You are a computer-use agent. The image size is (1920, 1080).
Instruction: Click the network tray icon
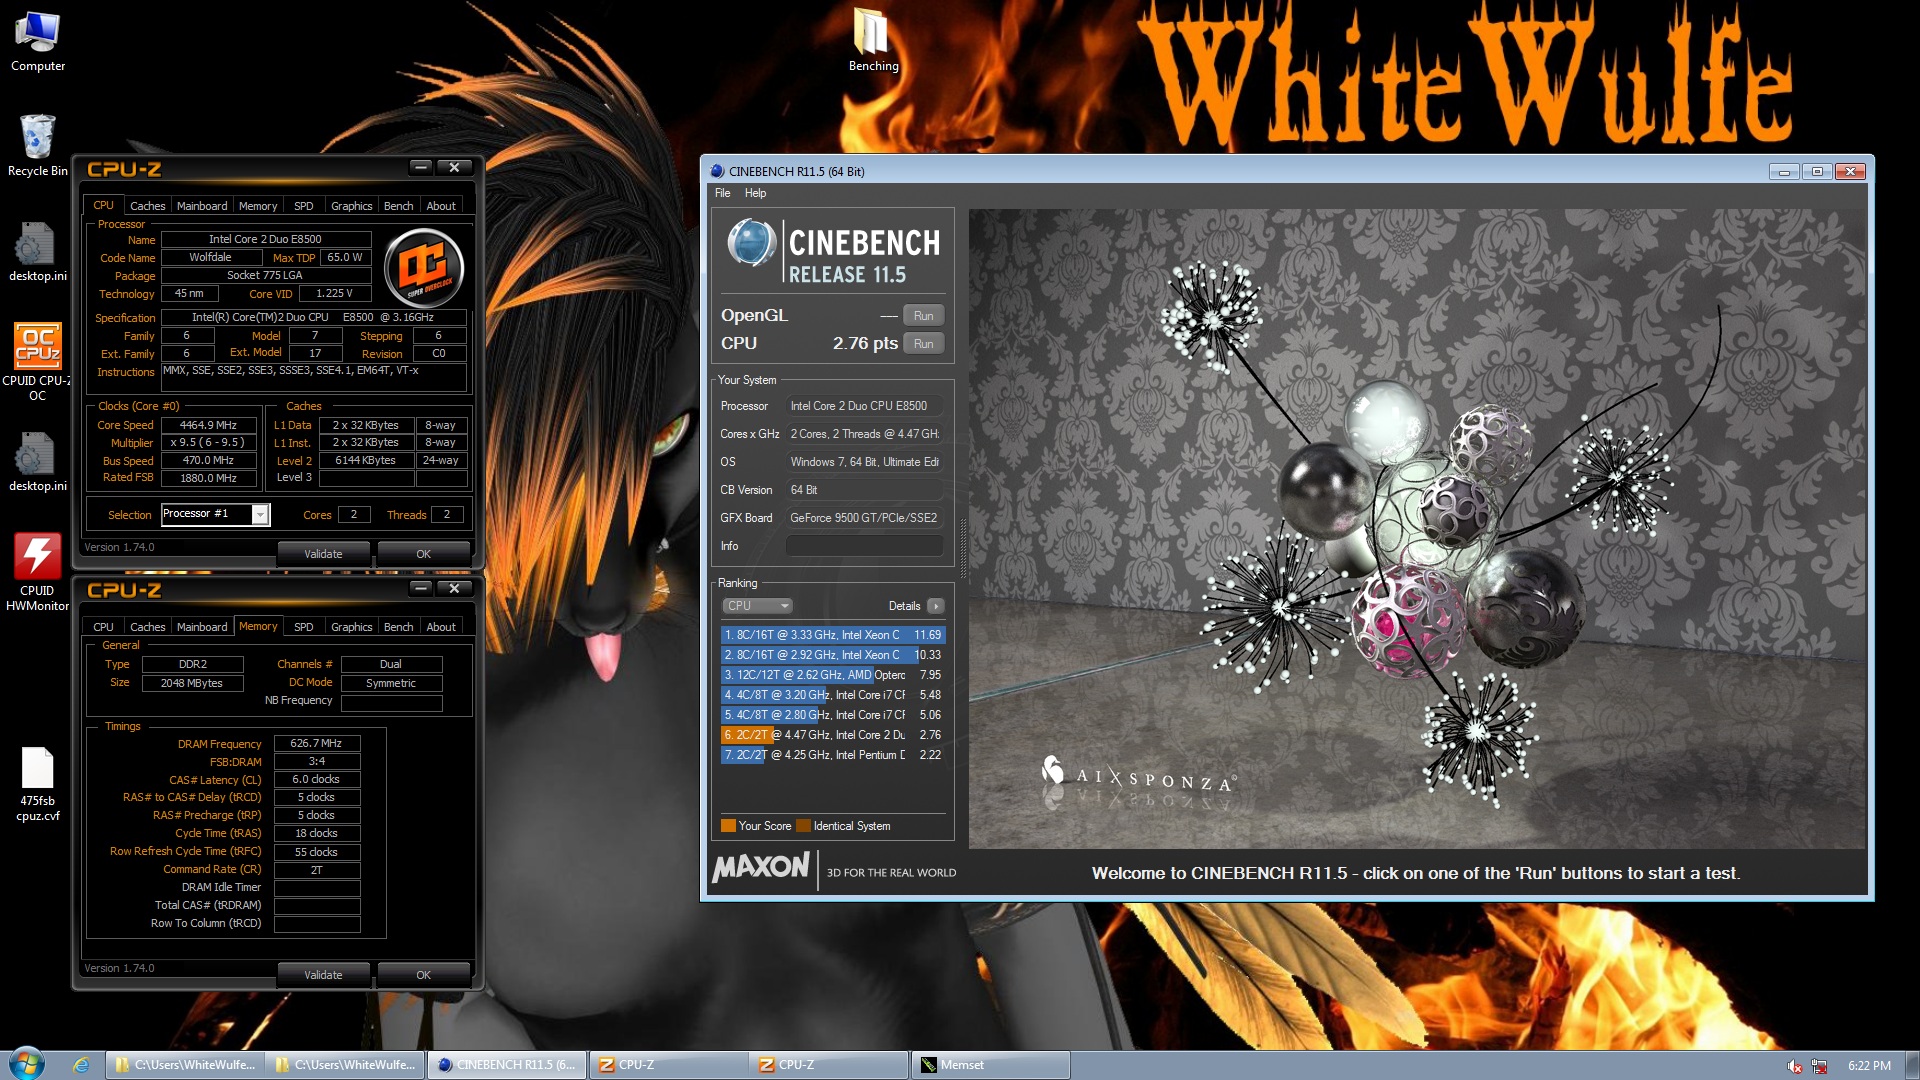pos(1819,1066)
